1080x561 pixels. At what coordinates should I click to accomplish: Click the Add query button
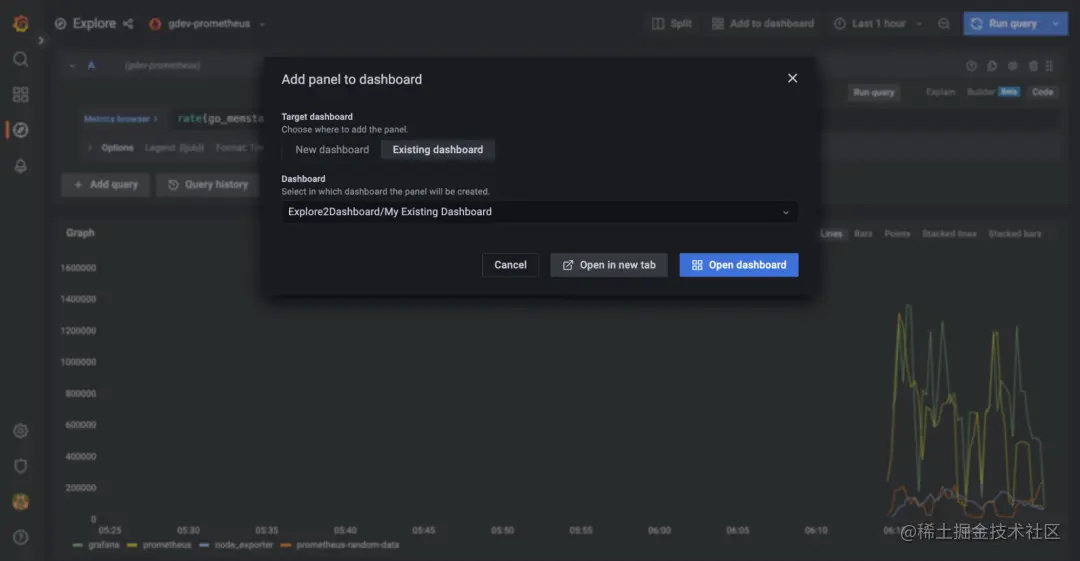105,185
